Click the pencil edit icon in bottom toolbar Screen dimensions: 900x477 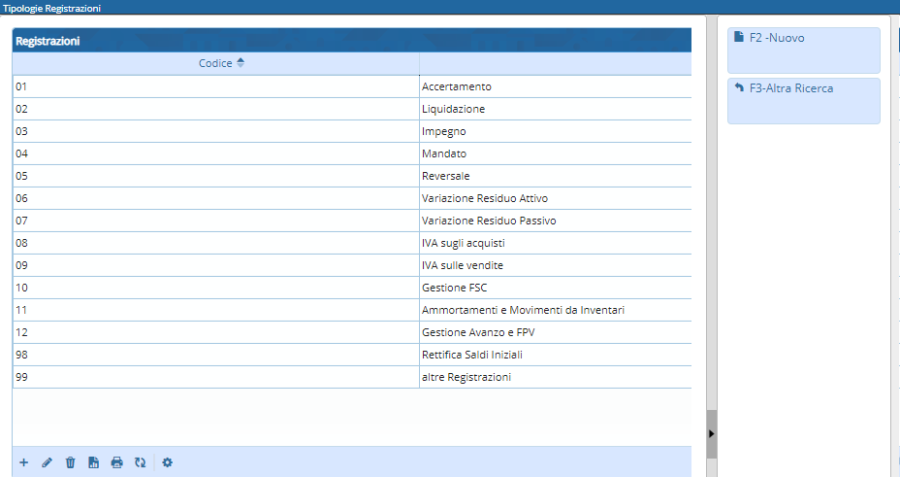(47, 462)
